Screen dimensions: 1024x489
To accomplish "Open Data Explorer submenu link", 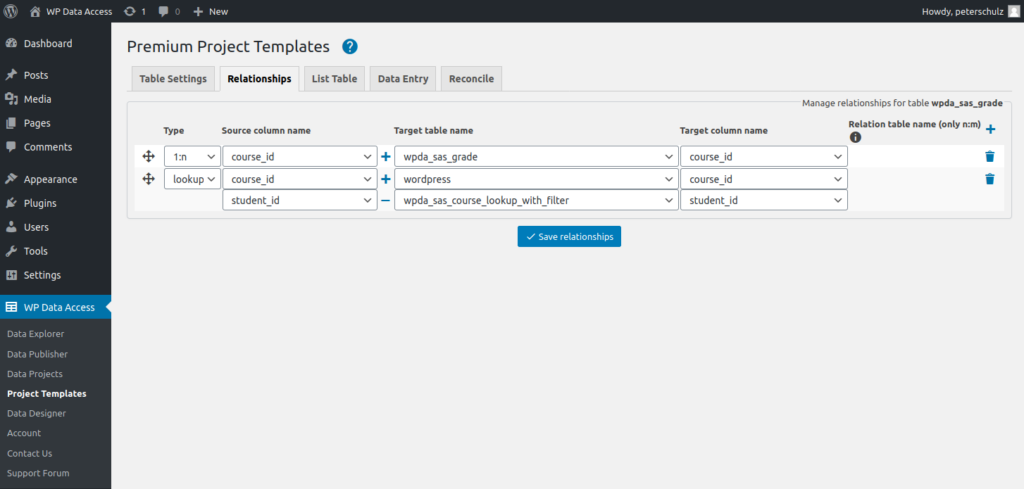I will [x=36, y=334].
